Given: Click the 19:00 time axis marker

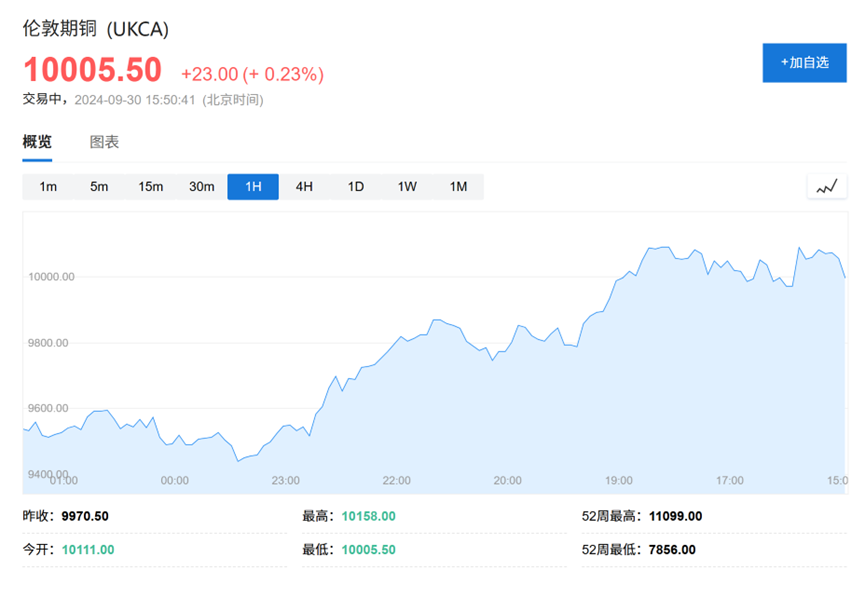Looking at the screenshot, I should pos(618,480).
